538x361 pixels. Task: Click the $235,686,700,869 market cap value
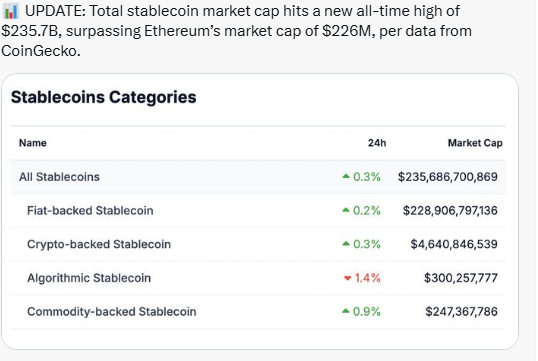coord(448,177)
